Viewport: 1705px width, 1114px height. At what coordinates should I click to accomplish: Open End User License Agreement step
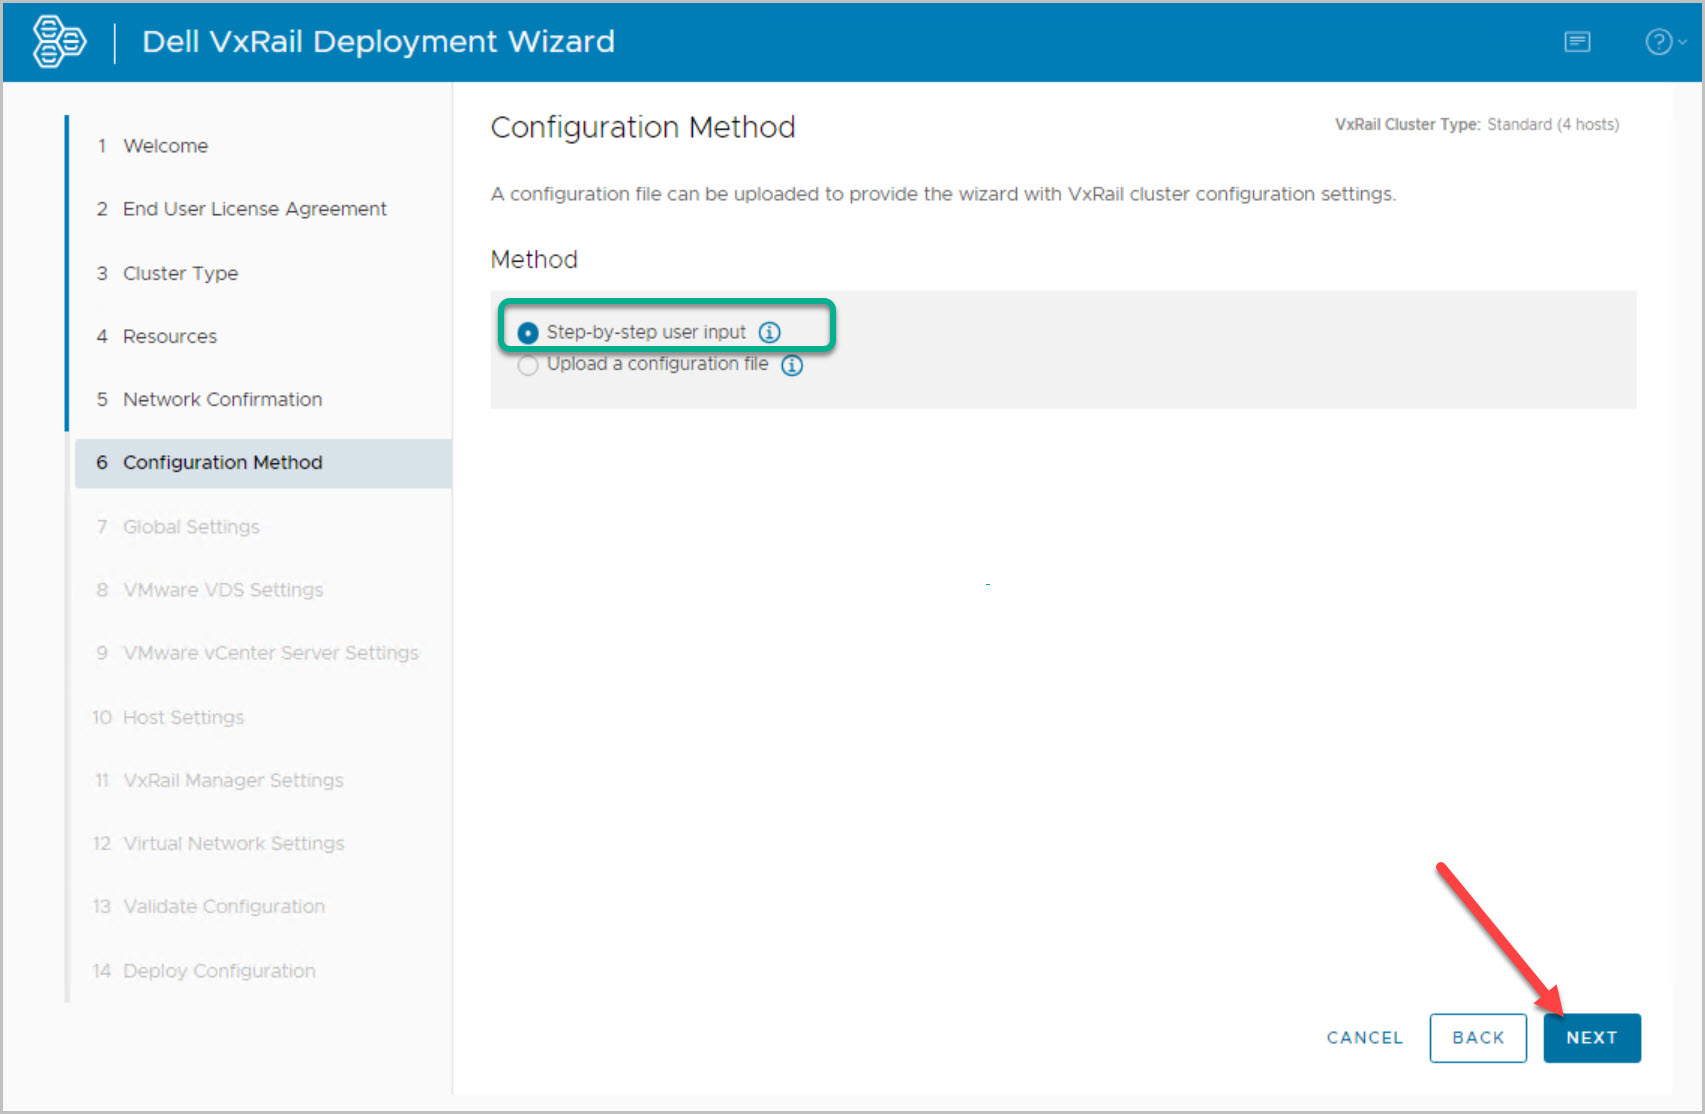254,209
